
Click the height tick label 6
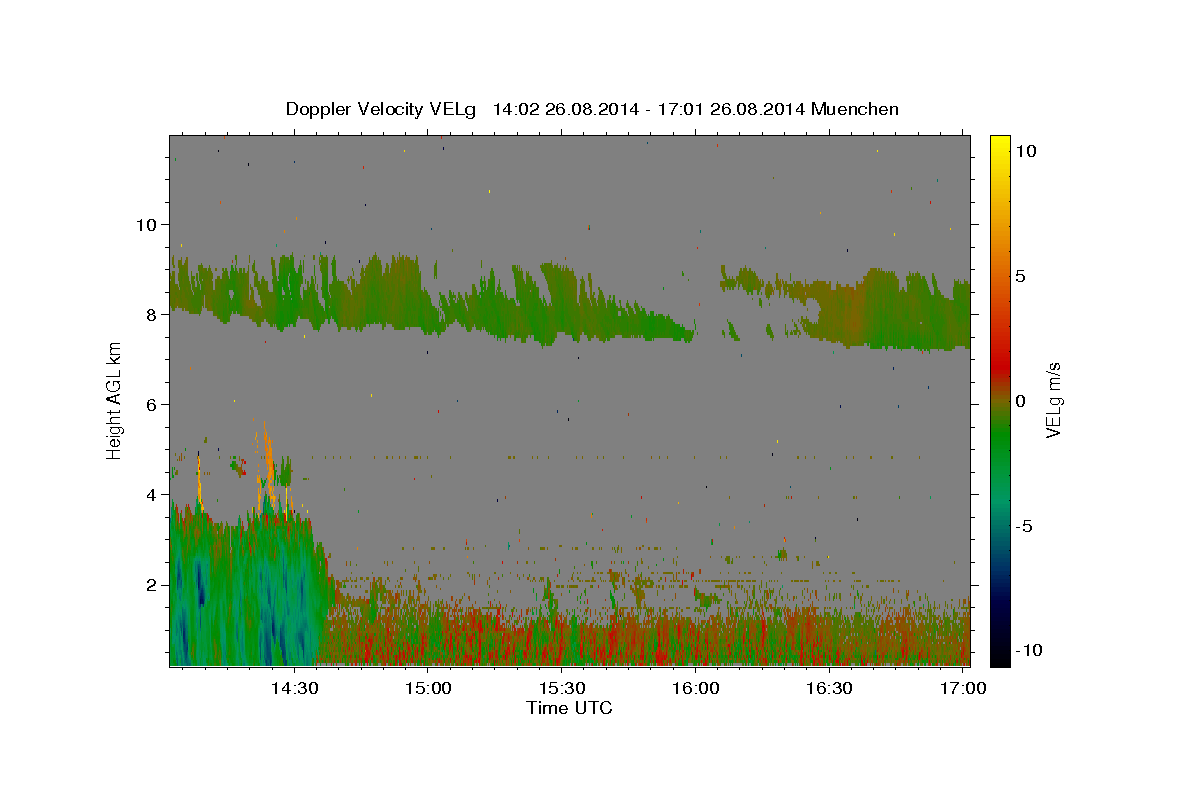[153, 404]
